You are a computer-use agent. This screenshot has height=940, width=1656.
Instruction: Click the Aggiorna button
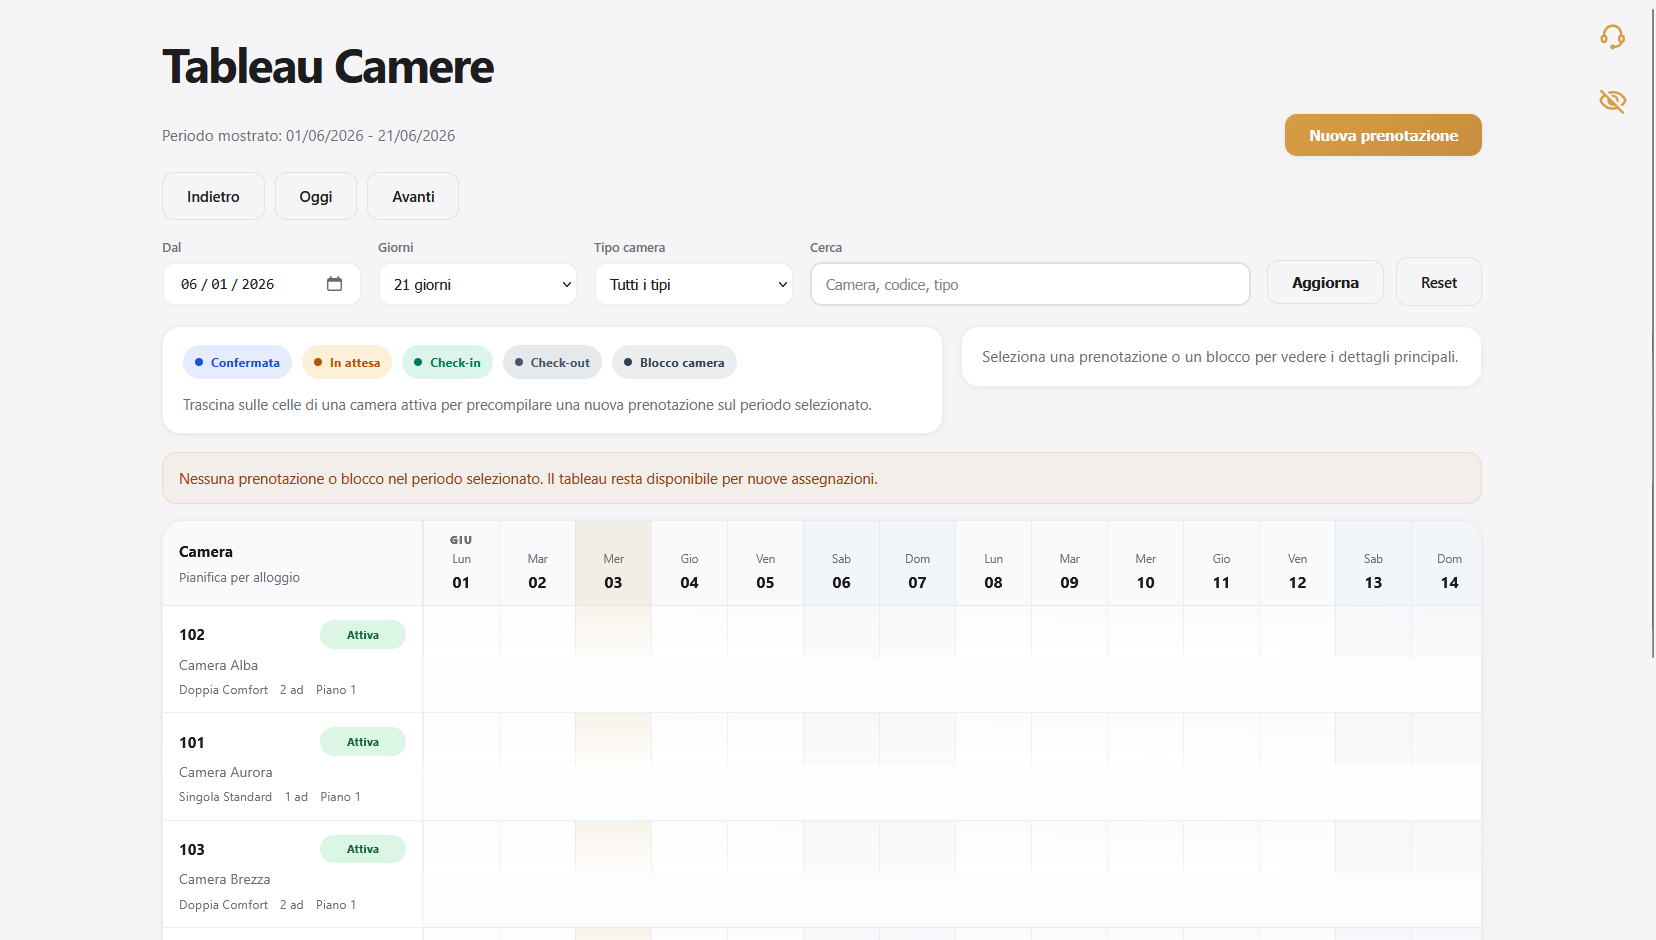tap(1325, 282)
